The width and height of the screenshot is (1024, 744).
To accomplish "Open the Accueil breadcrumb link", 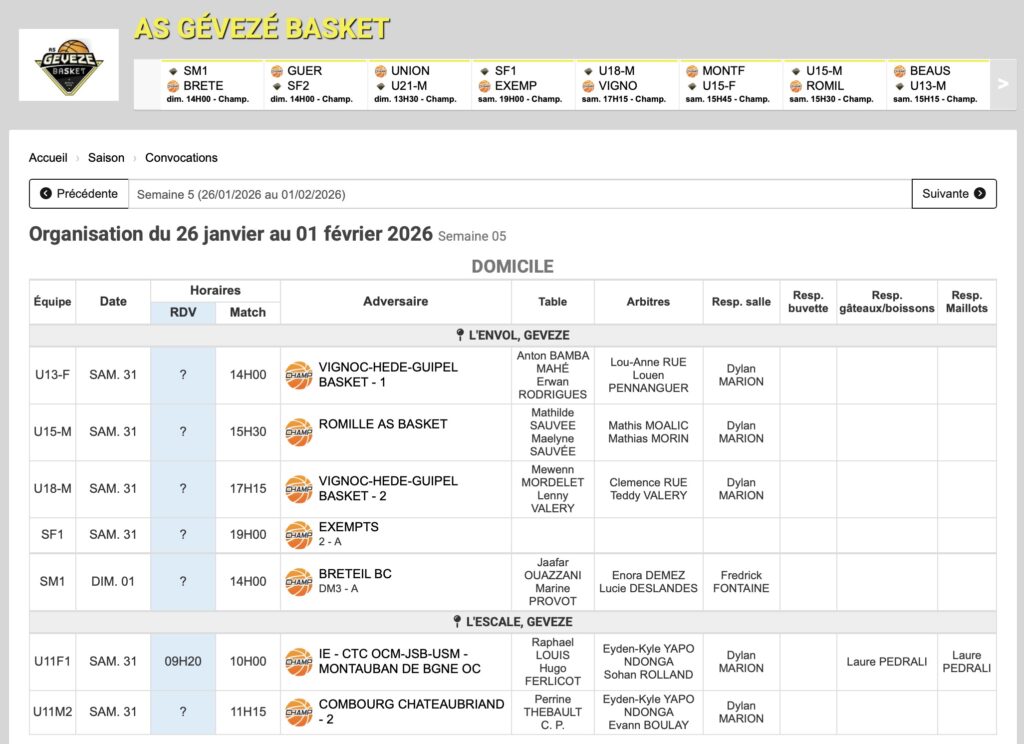I will point(48,158).
